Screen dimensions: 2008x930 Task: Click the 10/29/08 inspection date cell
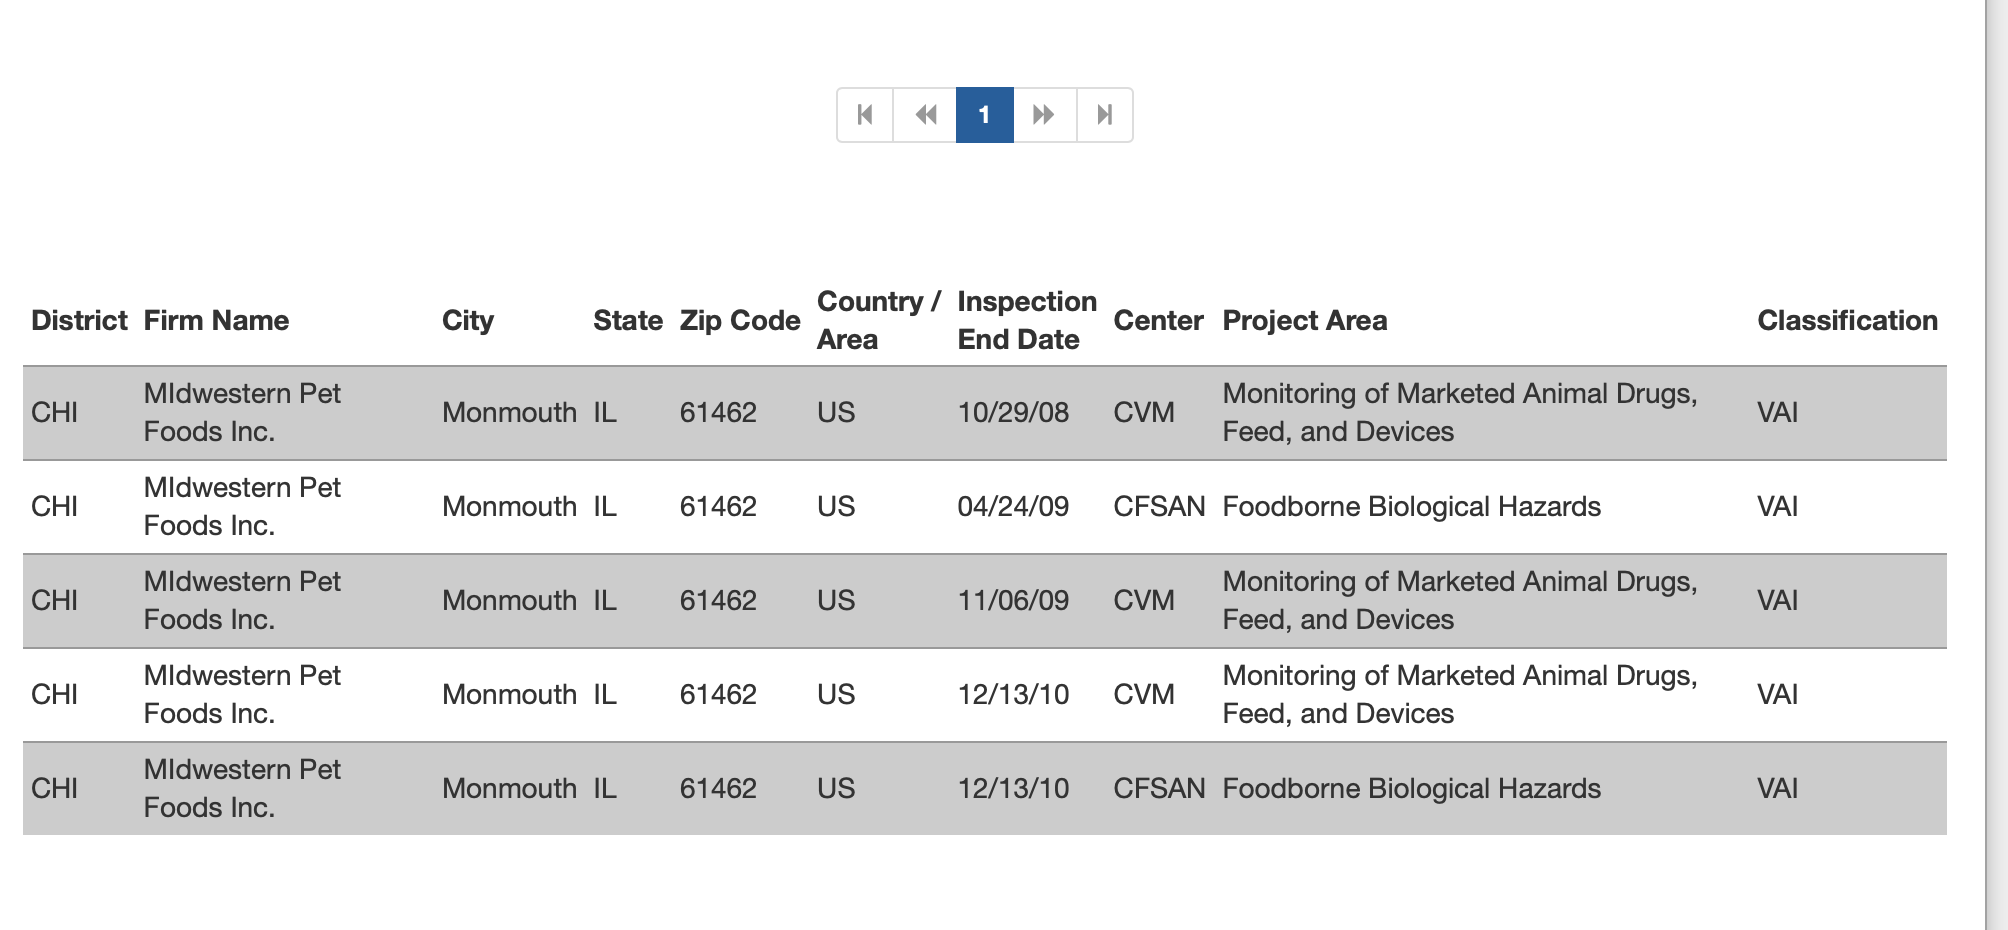(x=1013, y=412)
